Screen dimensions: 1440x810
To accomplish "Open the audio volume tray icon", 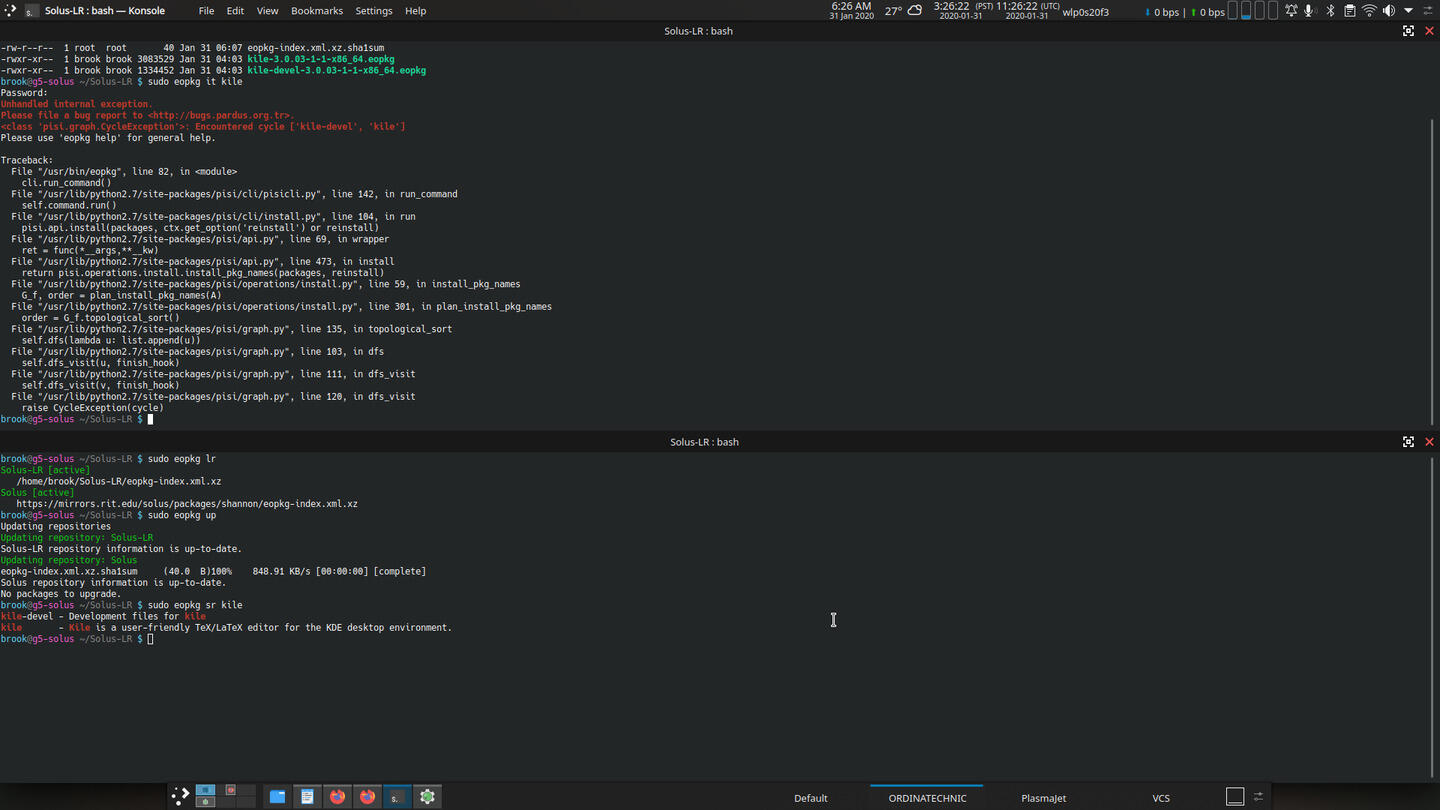I will 1388,11.
